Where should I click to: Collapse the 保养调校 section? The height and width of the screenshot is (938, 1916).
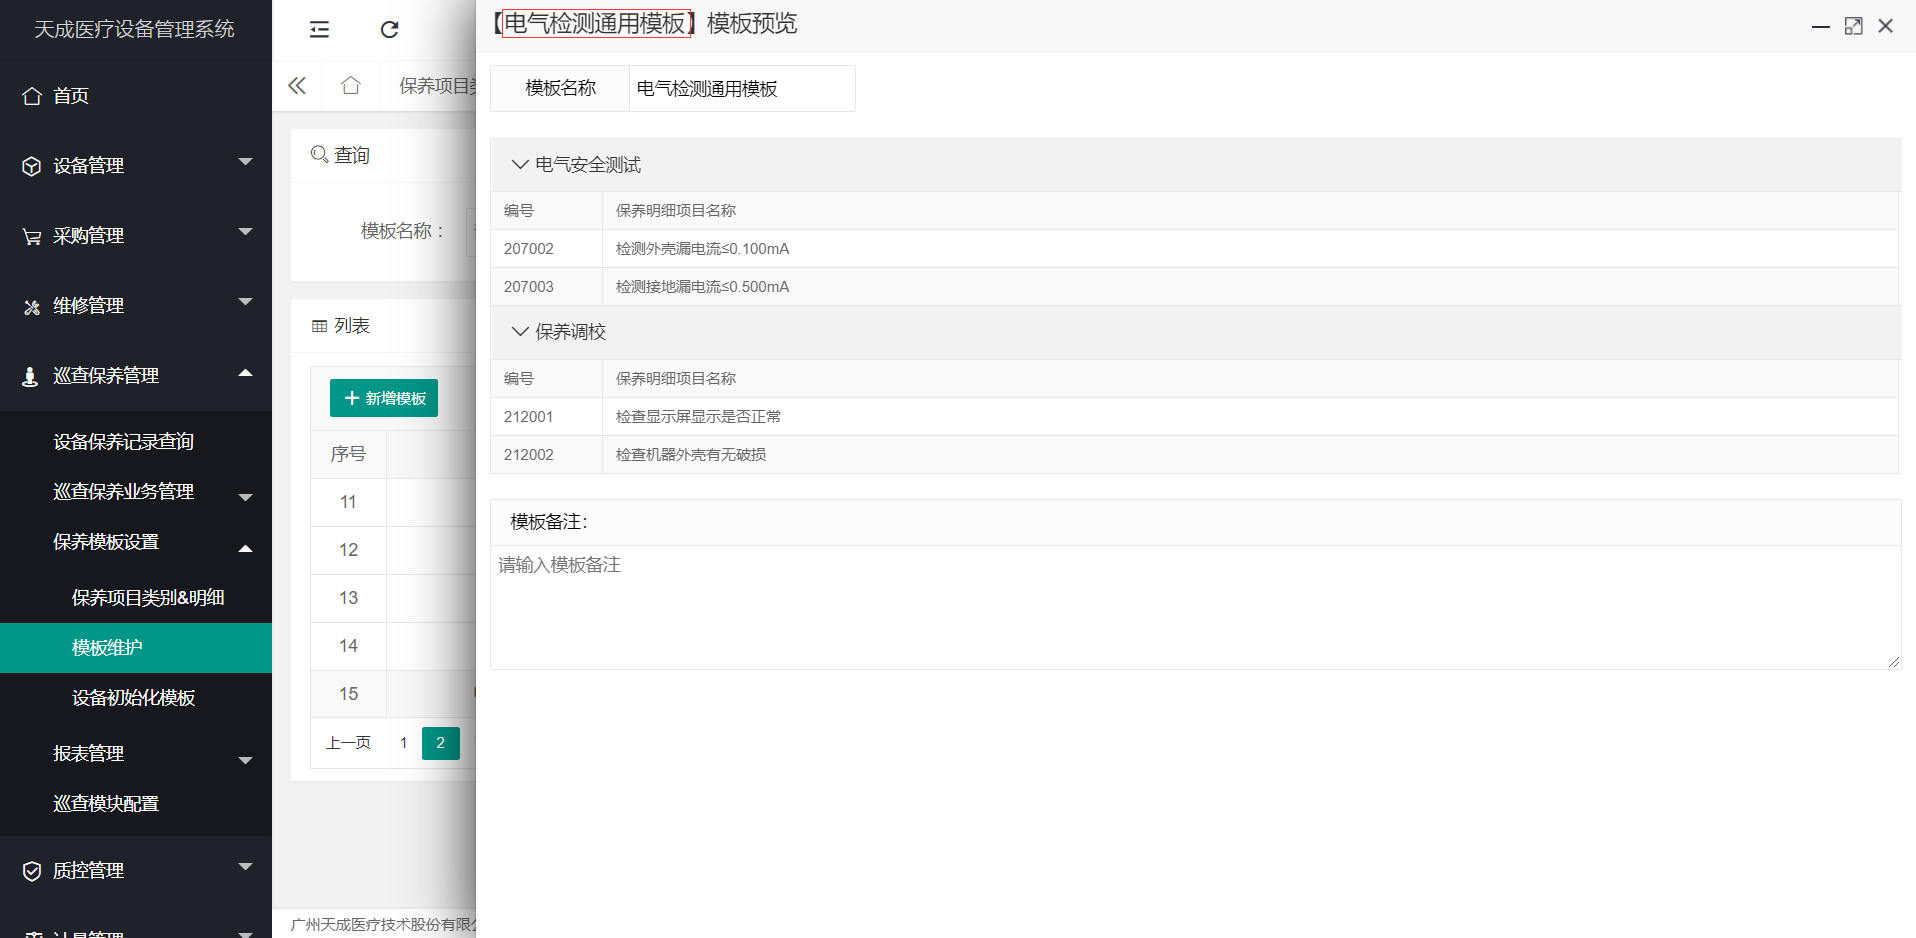pyautogui.click(x=520, y=331)
